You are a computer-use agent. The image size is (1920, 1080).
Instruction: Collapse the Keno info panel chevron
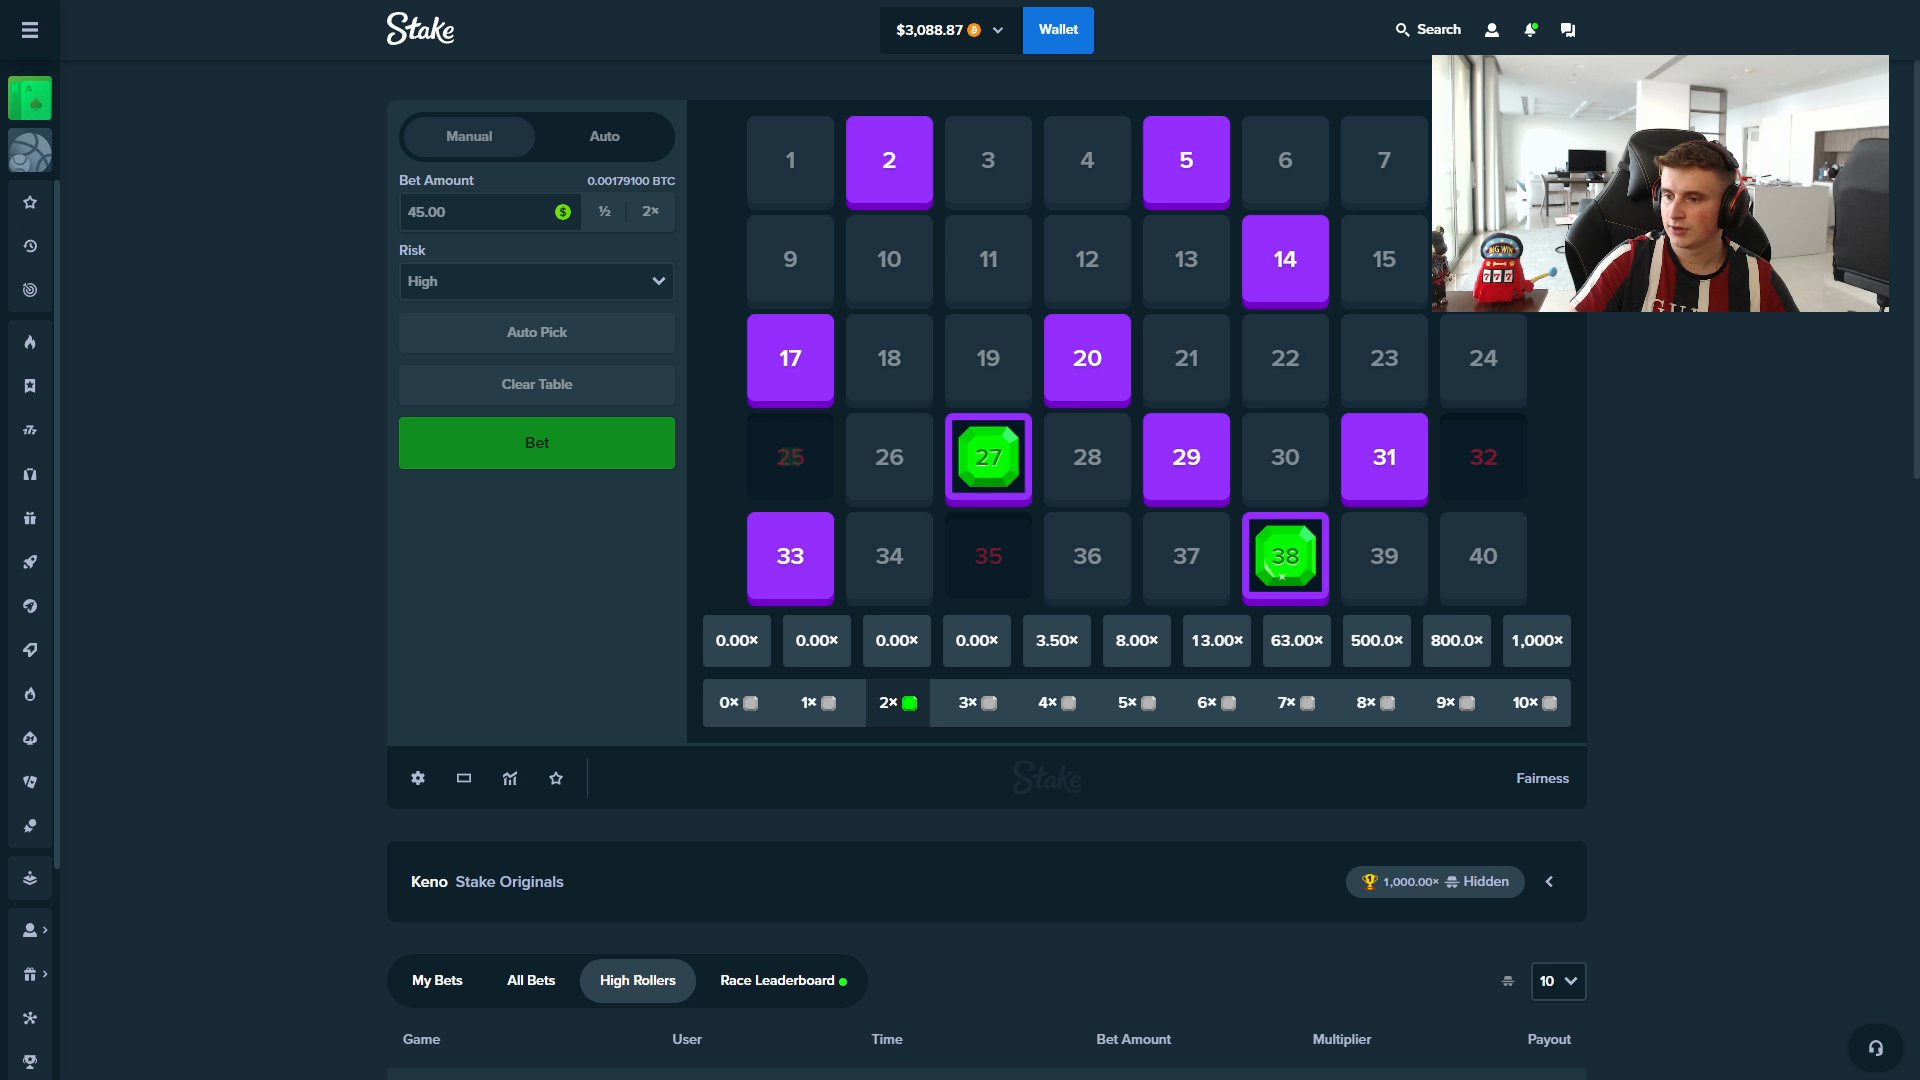coord(1549,882)
